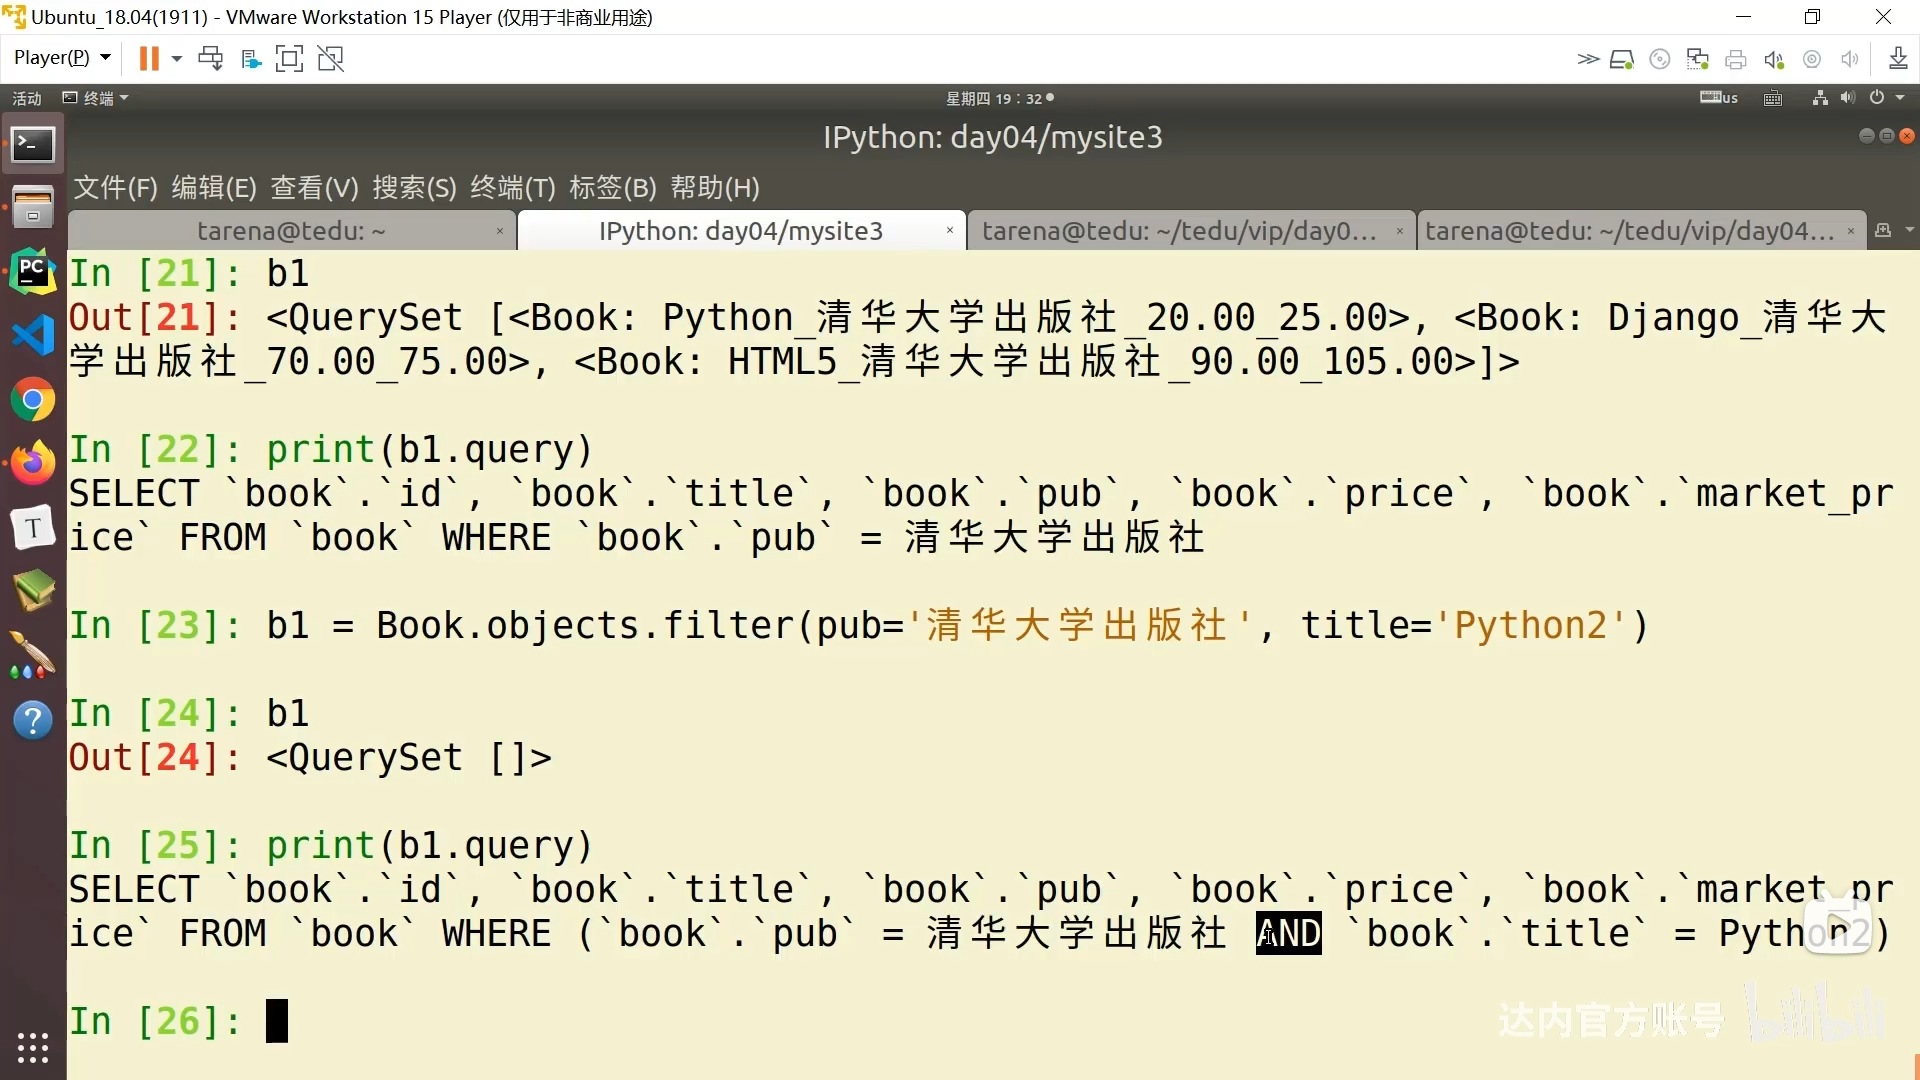
Task: Open PyCharm from the Ubuntu dock
Action: (33, 272)
